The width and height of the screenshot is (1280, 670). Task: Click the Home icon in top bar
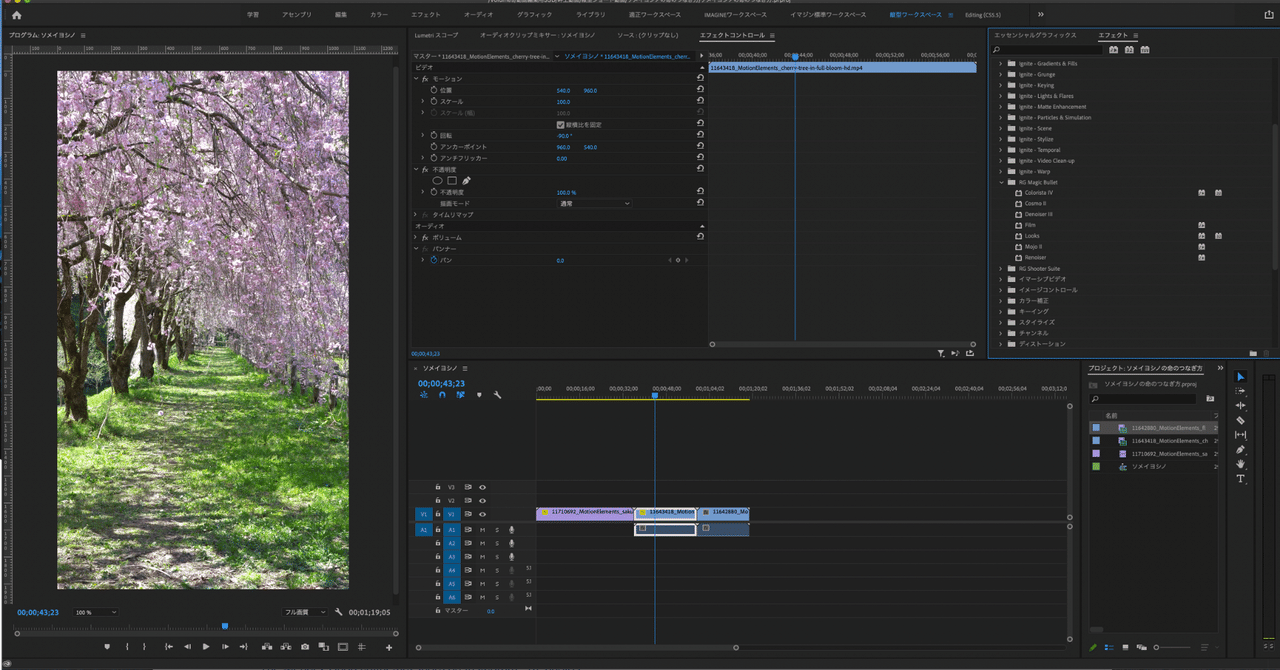[x=16, y=15]
